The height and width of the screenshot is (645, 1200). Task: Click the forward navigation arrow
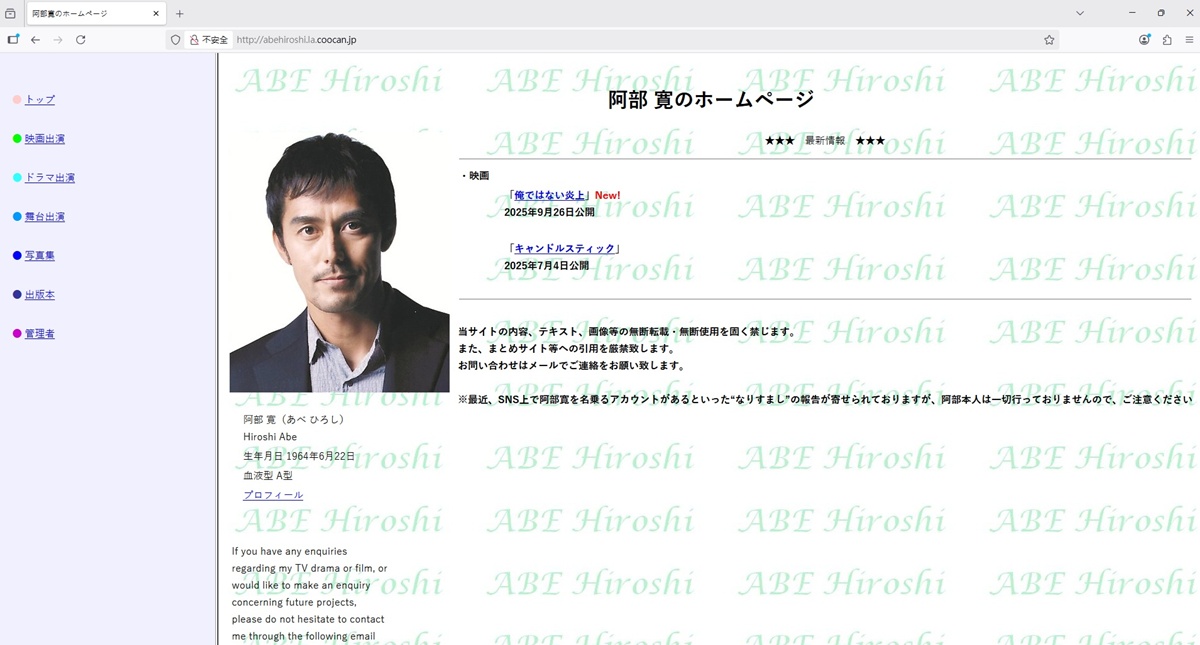pos(59,39)
